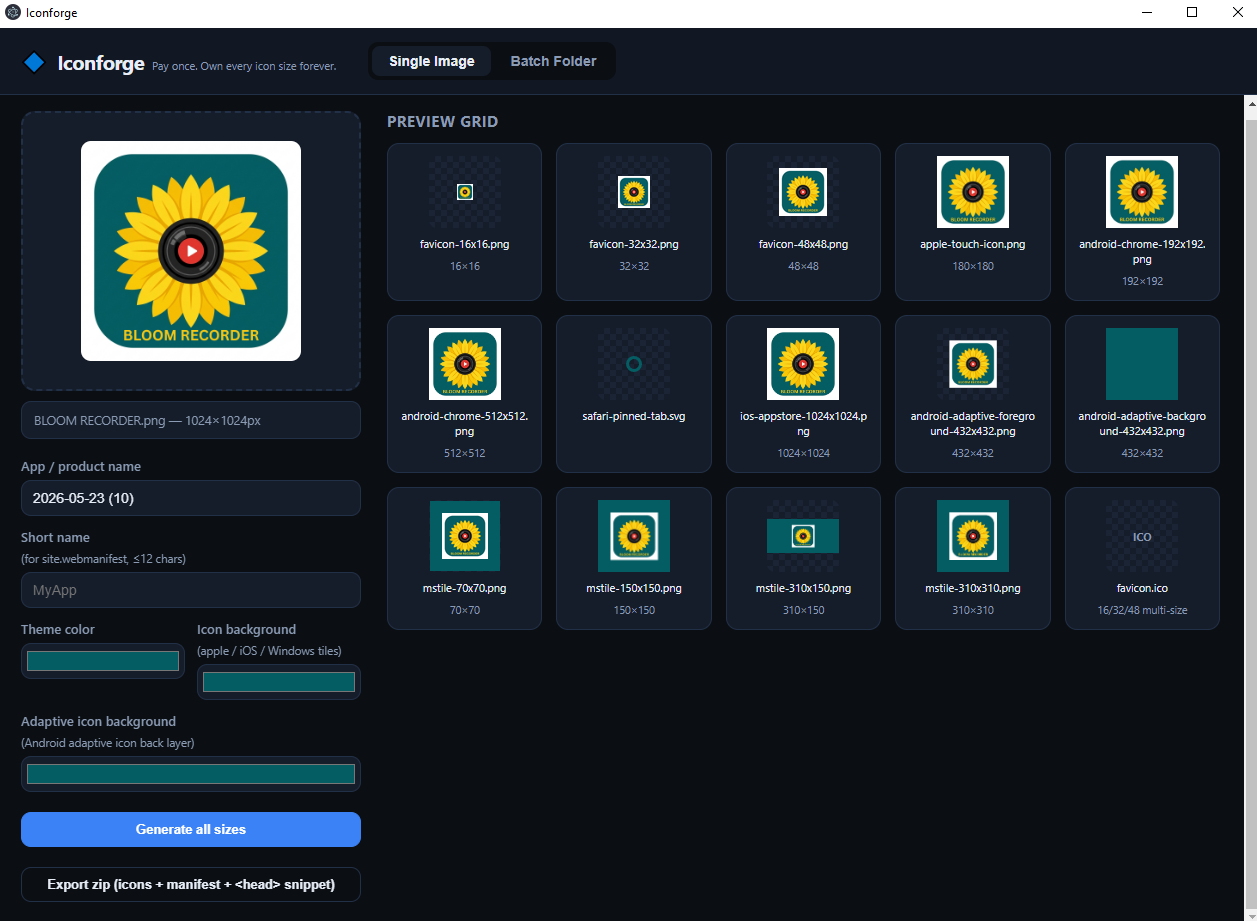This screenshot has height=921, width=1257.
Task: Click the apple-touch-icon.png filename label
Action: tap(973, 244)
